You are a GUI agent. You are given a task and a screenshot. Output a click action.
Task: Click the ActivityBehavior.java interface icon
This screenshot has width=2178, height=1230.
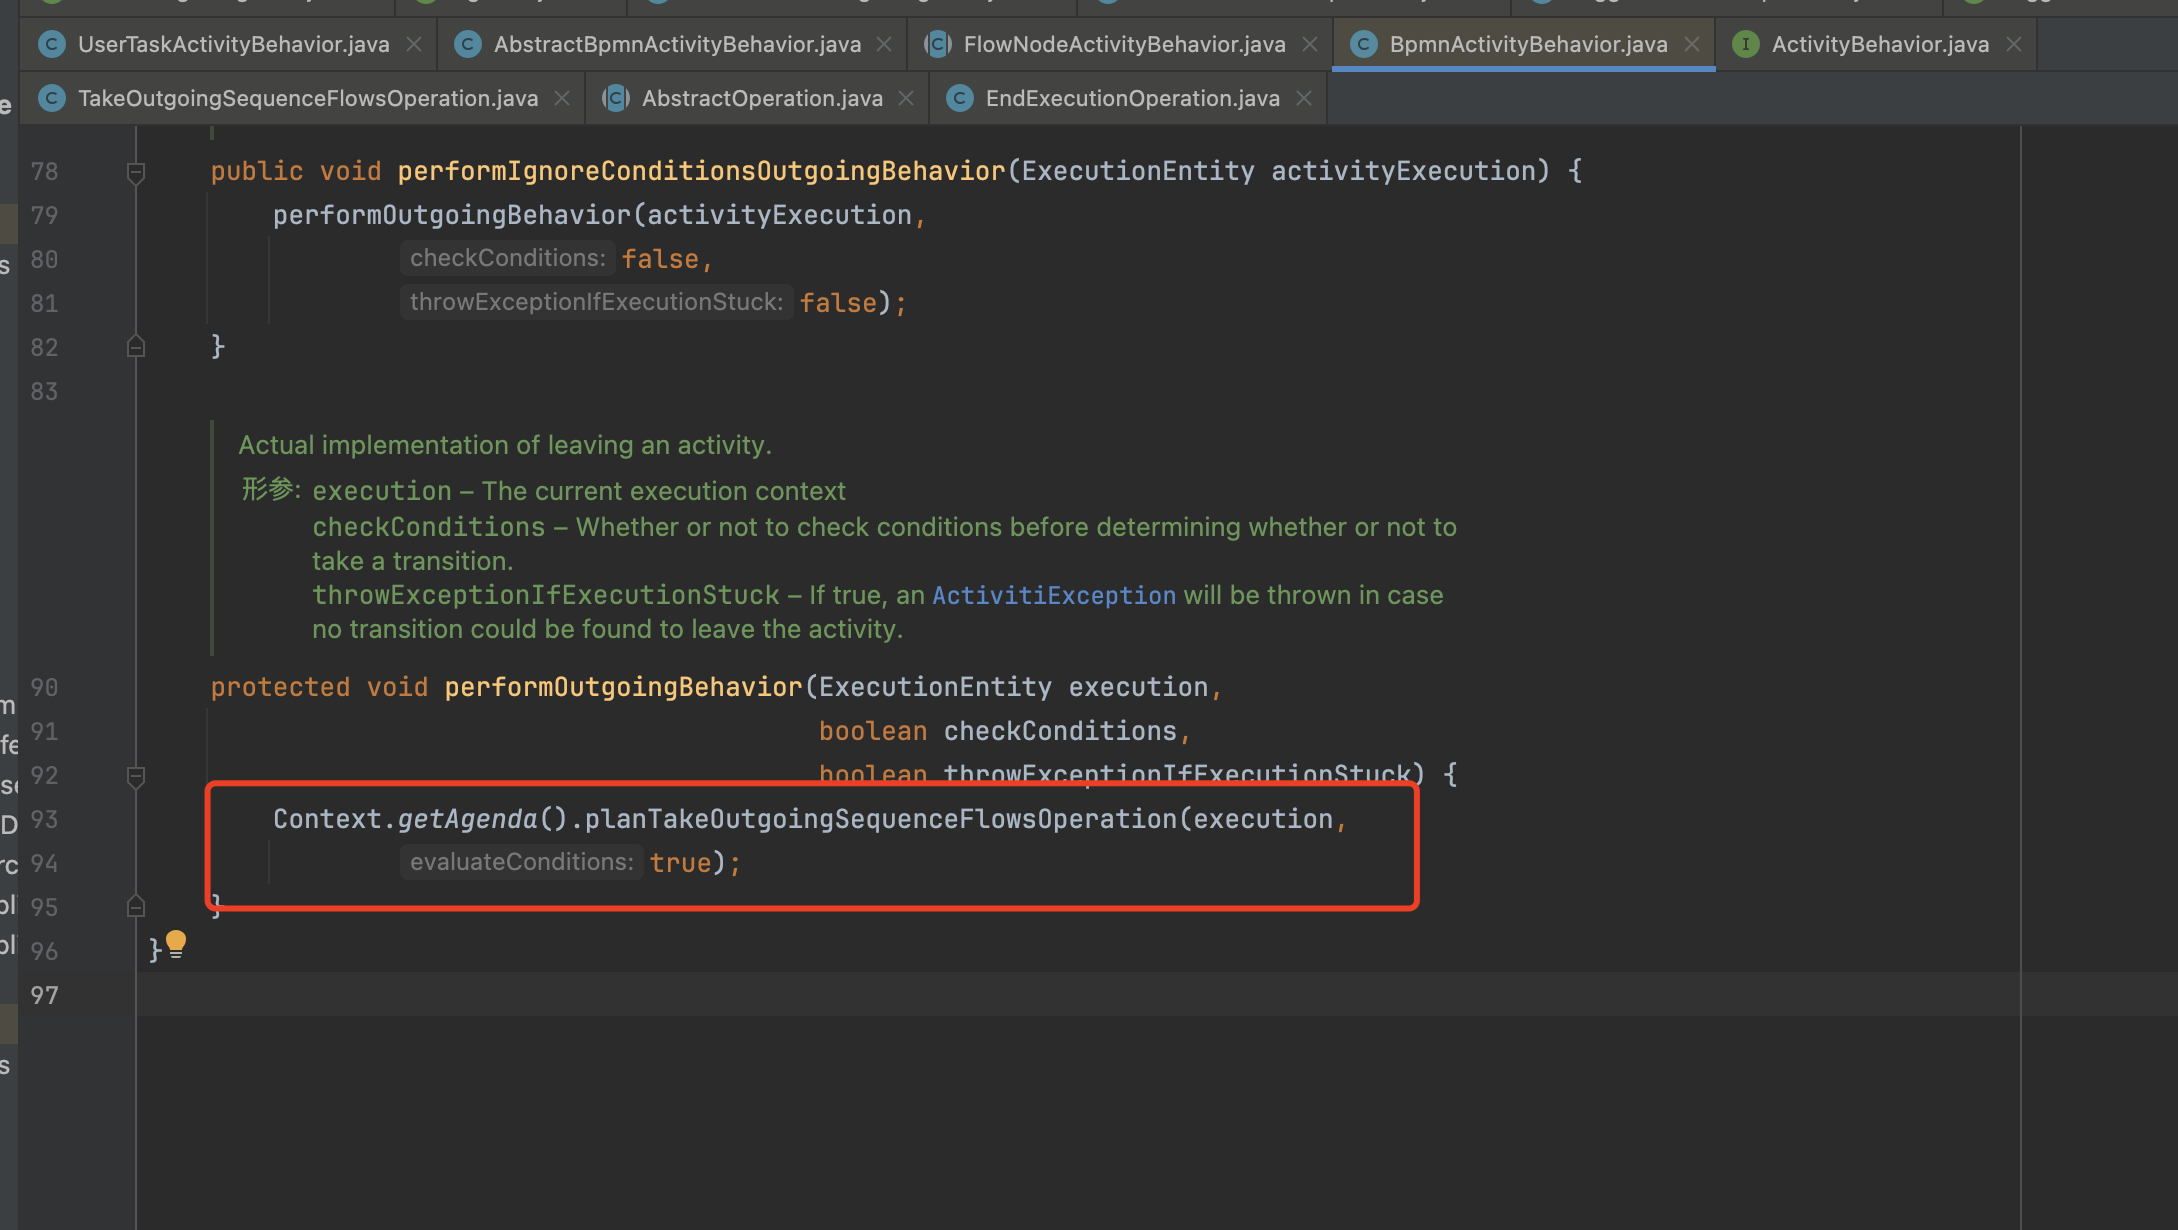click(x=1745, y=44)
